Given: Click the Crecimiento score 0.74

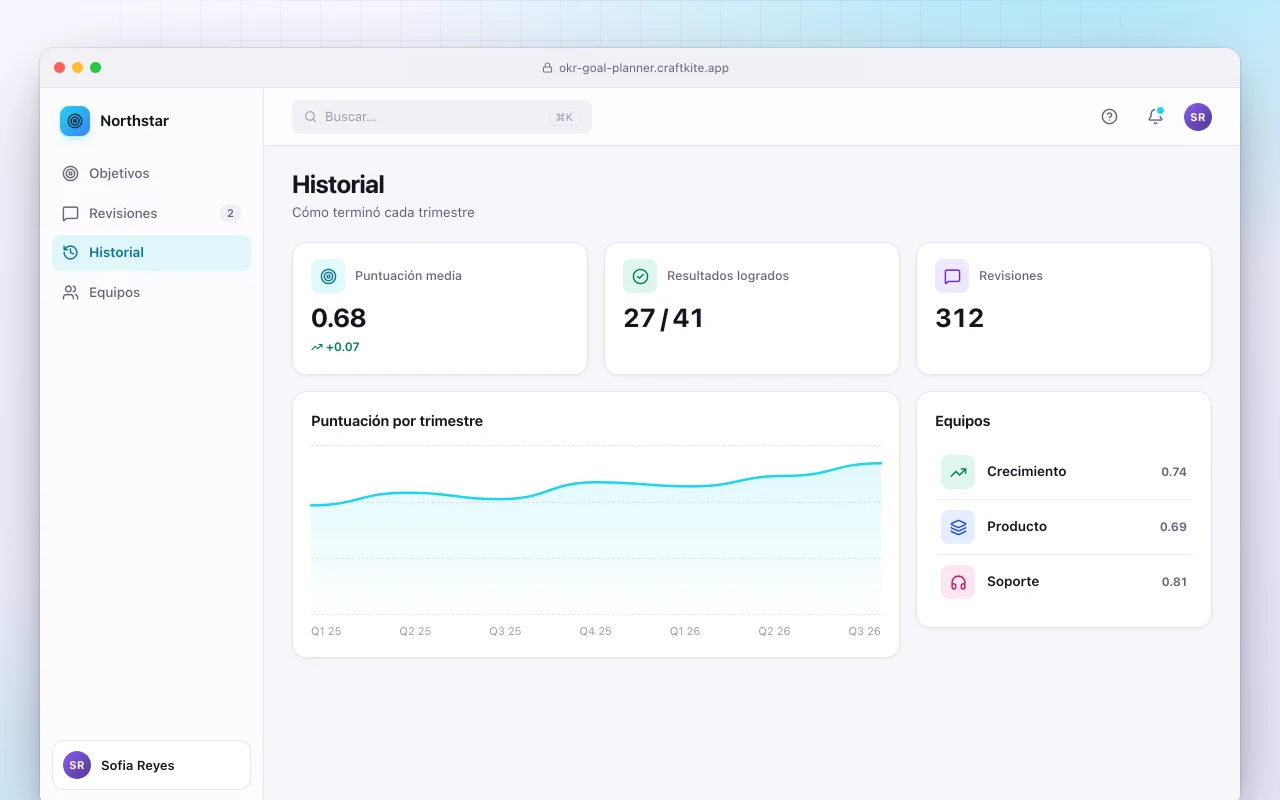Looking at the screenshot, I should [1174, 472].
